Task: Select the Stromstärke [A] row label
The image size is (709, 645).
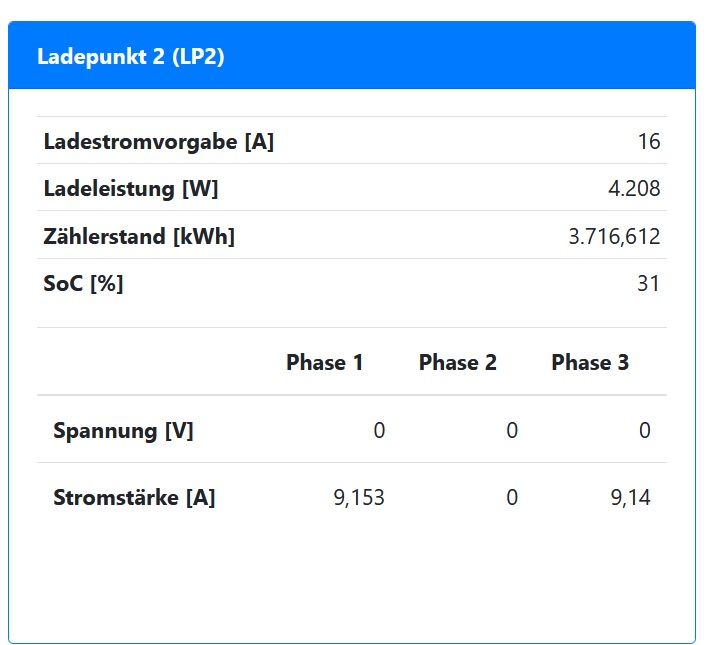Action: (134, 498)
